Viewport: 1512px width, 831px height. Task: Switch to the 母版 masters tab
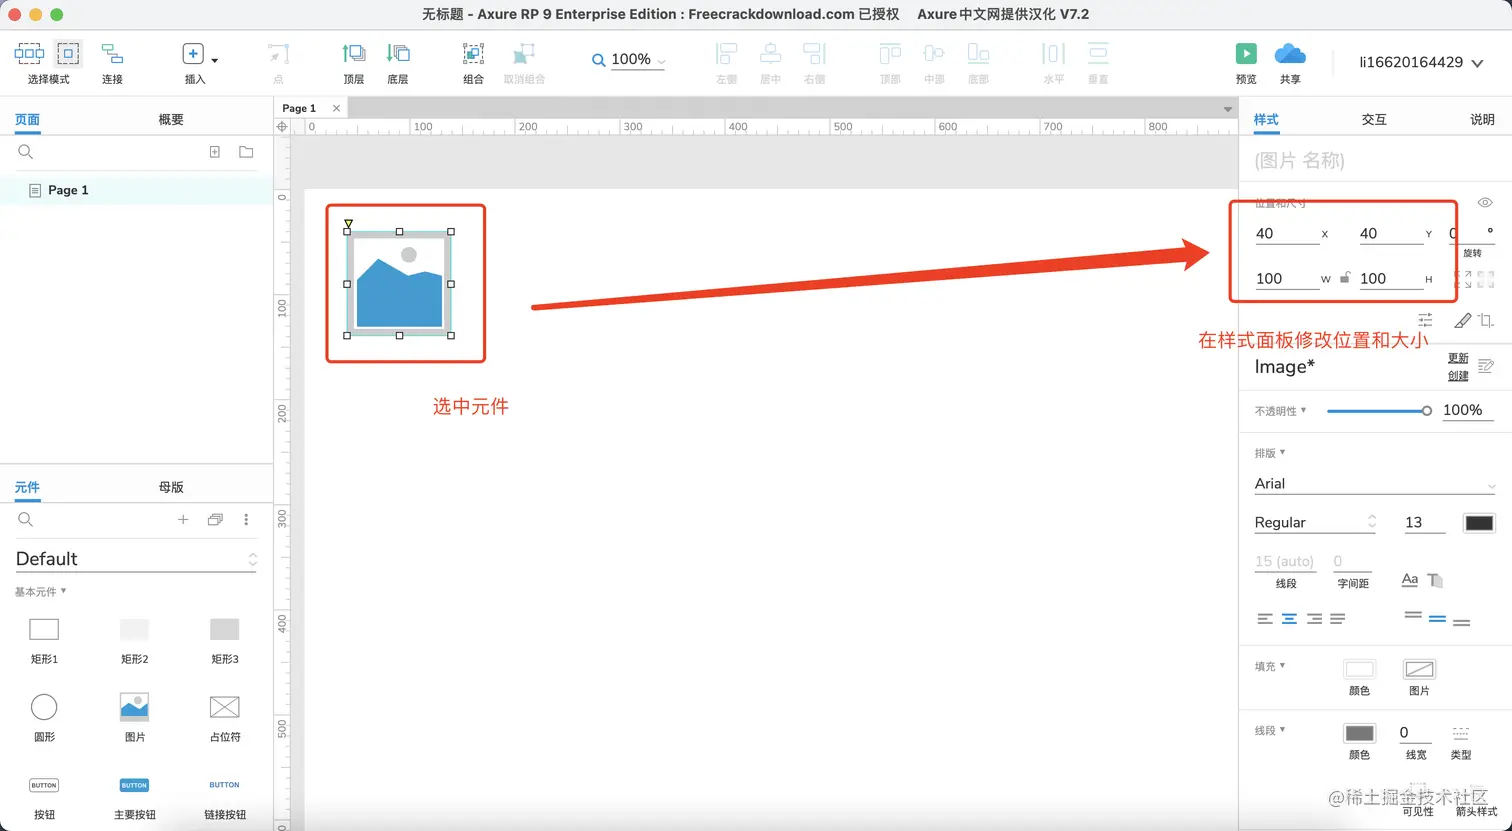[171, 488]
